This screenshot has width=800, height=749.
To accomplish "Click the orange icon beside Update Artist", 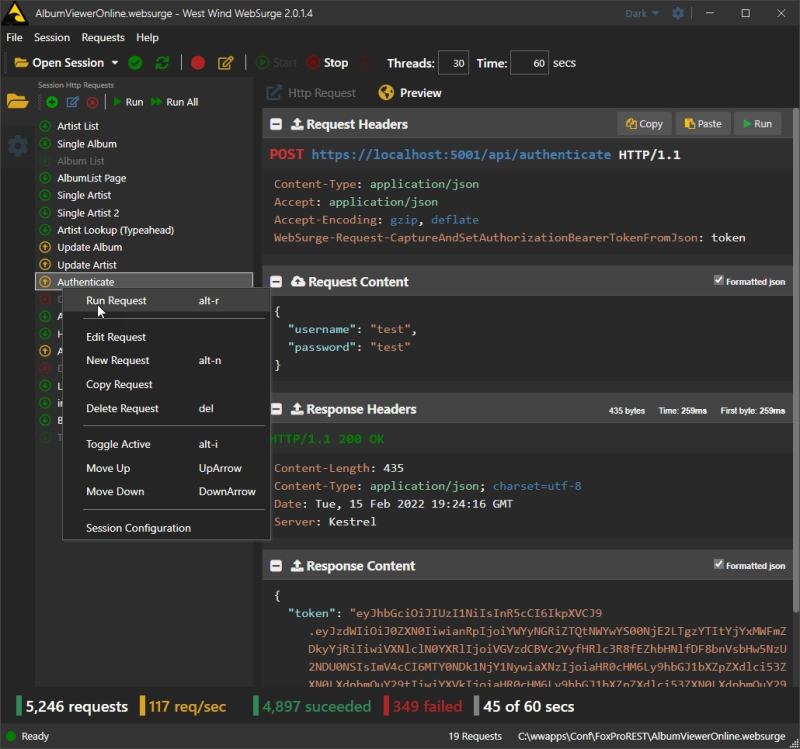I will [x=45, y=265].
